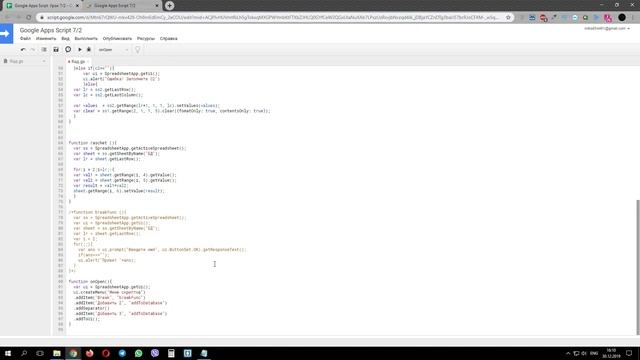This screenshot has height=360, width=640.
Task: Open Task View on taskbar
Action: coord(40,353)
